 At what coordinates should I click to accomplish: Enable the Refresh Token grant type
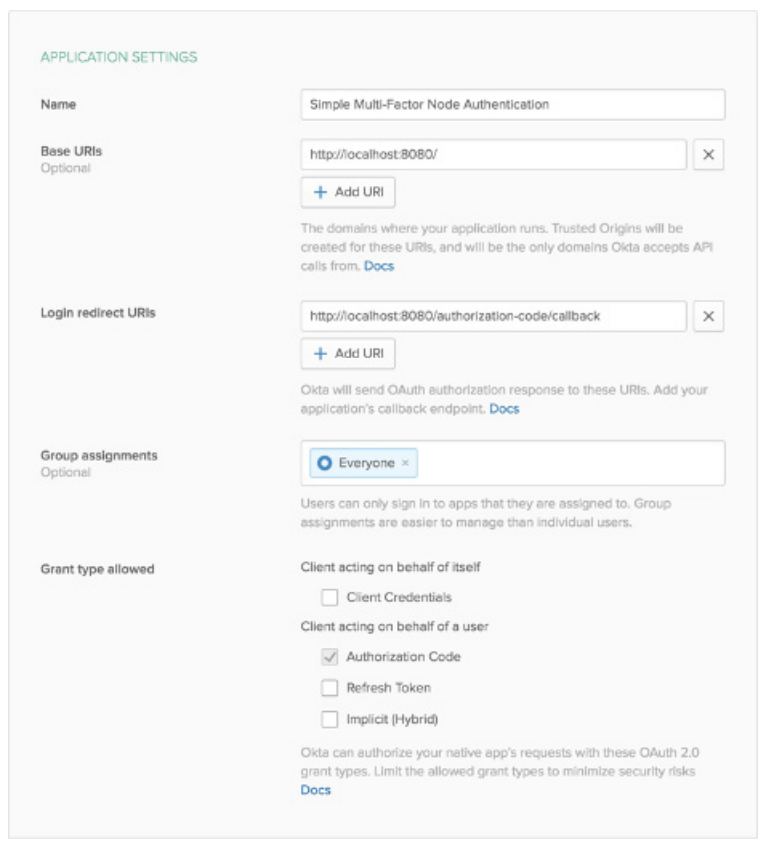point(329,688)
